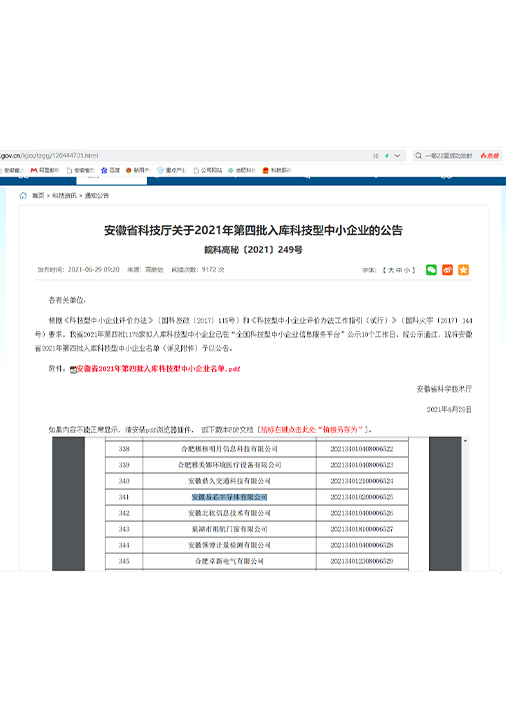506x720 pixels.
Task: Click the announcement title heading
Action: tap(253, 230)
